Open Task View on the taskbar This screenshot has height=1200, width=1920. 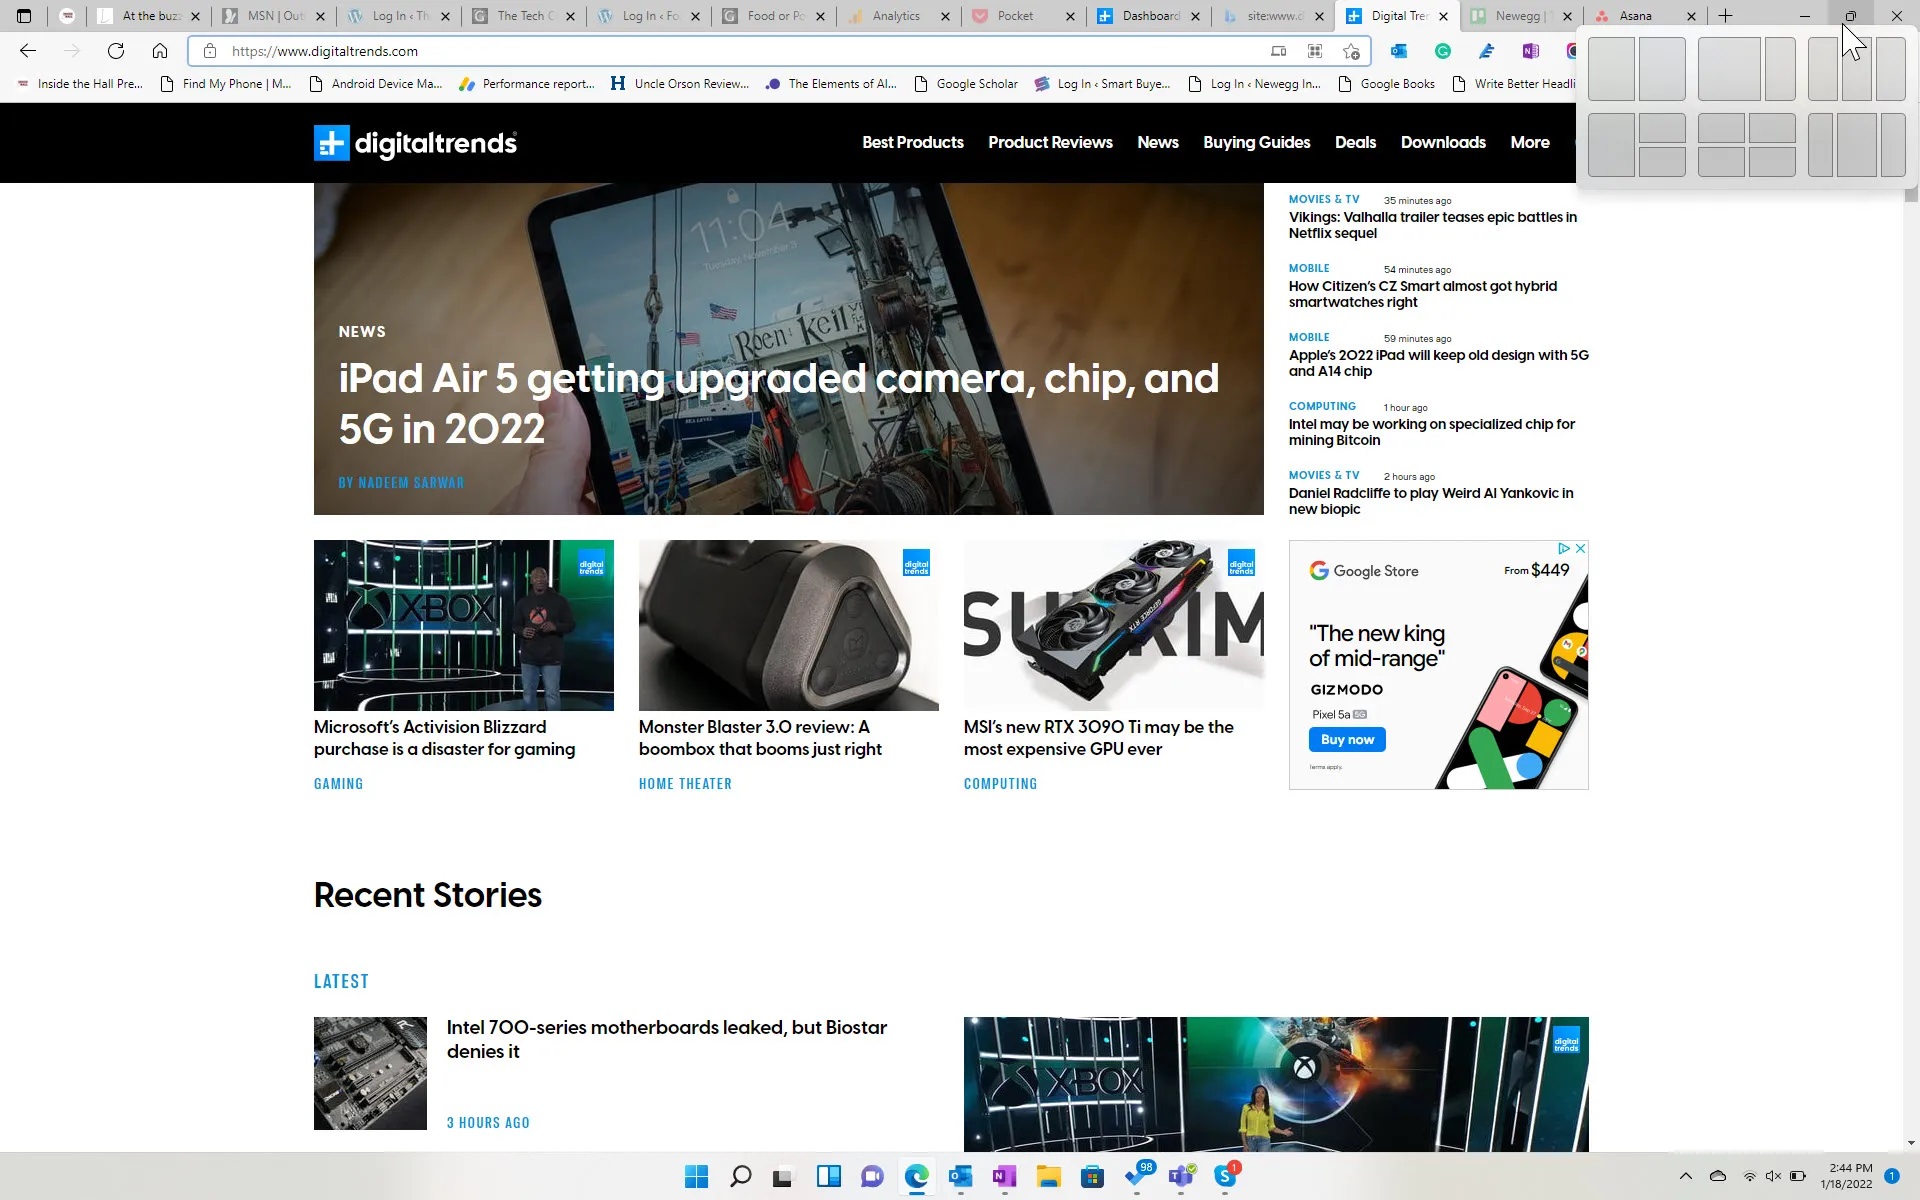(783, 1176)
